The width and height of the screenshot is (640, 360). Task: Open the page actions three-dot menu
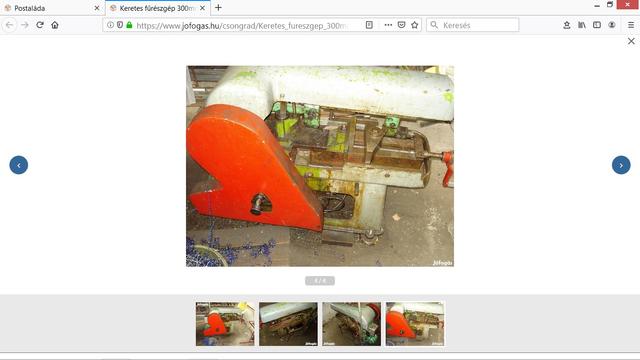click(388, 25)
